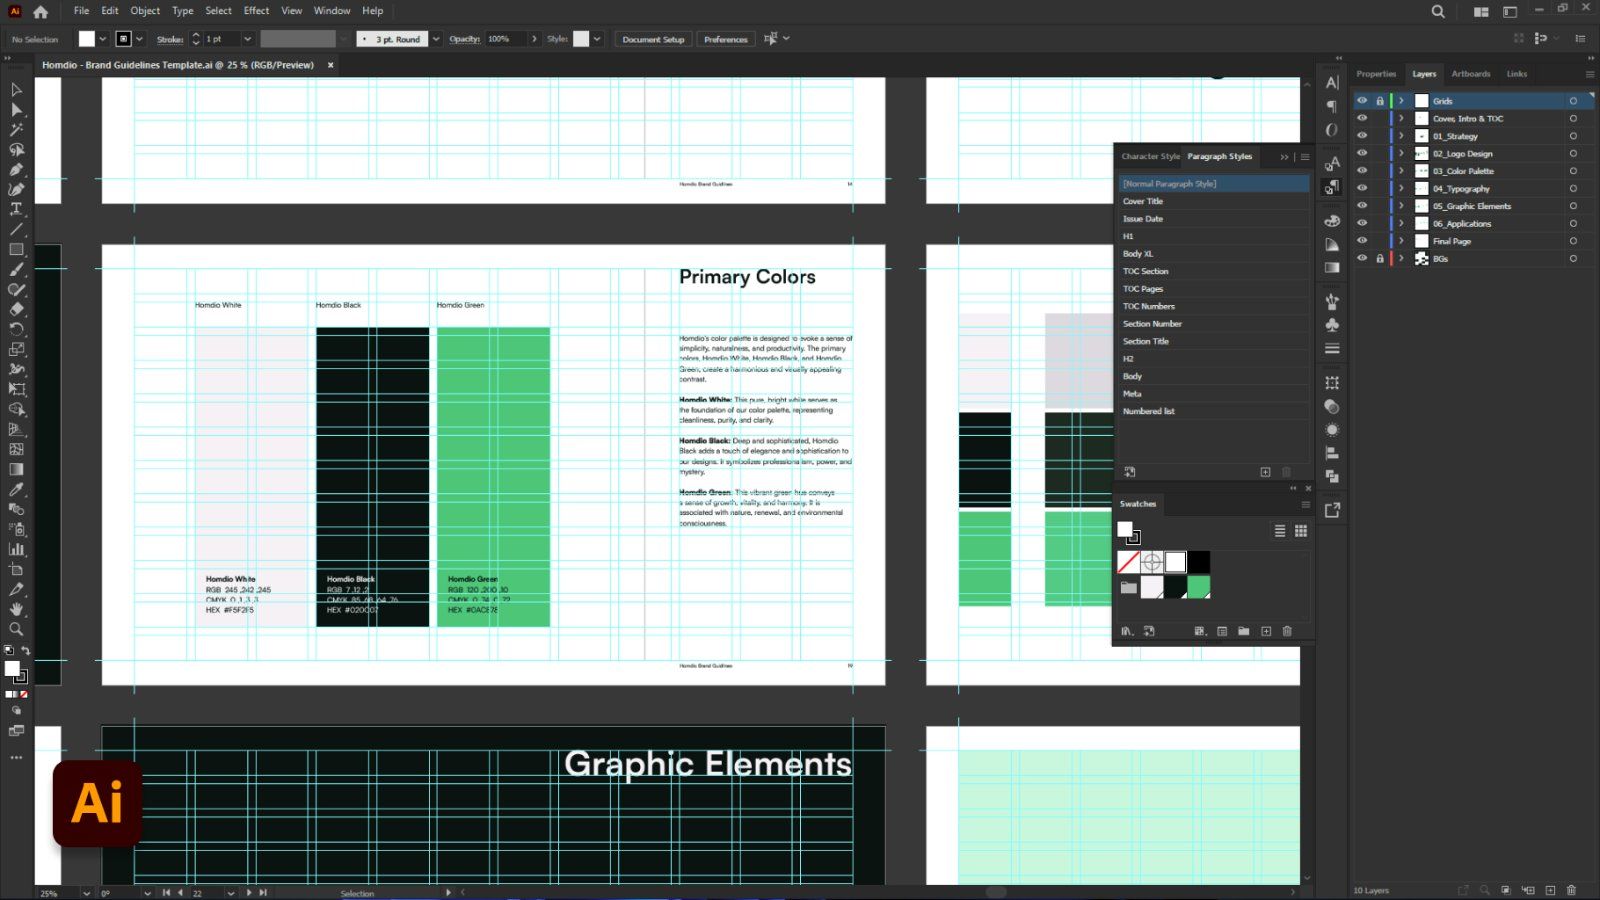Image resolution: width=1600 pixels, height=900 pixels.
Task: Click the Document Setup button
Action: pos(653,39)
